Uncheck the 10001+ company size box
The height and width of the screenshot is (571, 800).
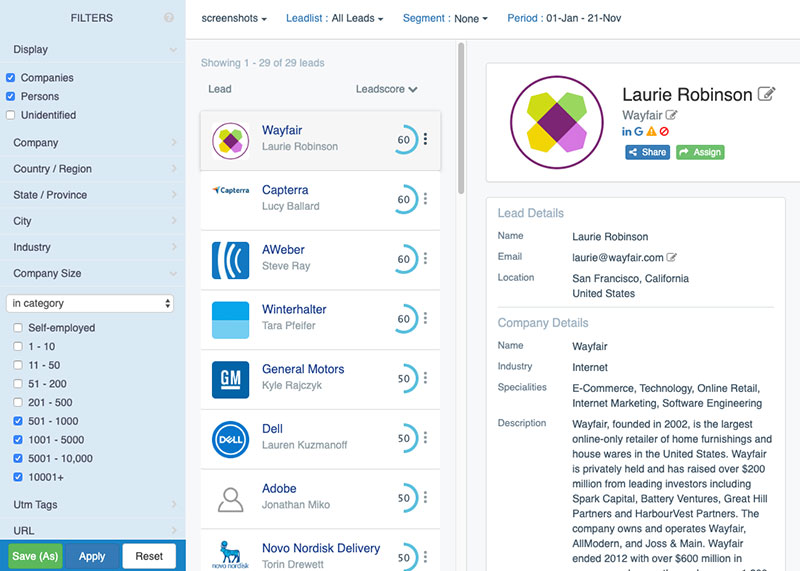18,477
